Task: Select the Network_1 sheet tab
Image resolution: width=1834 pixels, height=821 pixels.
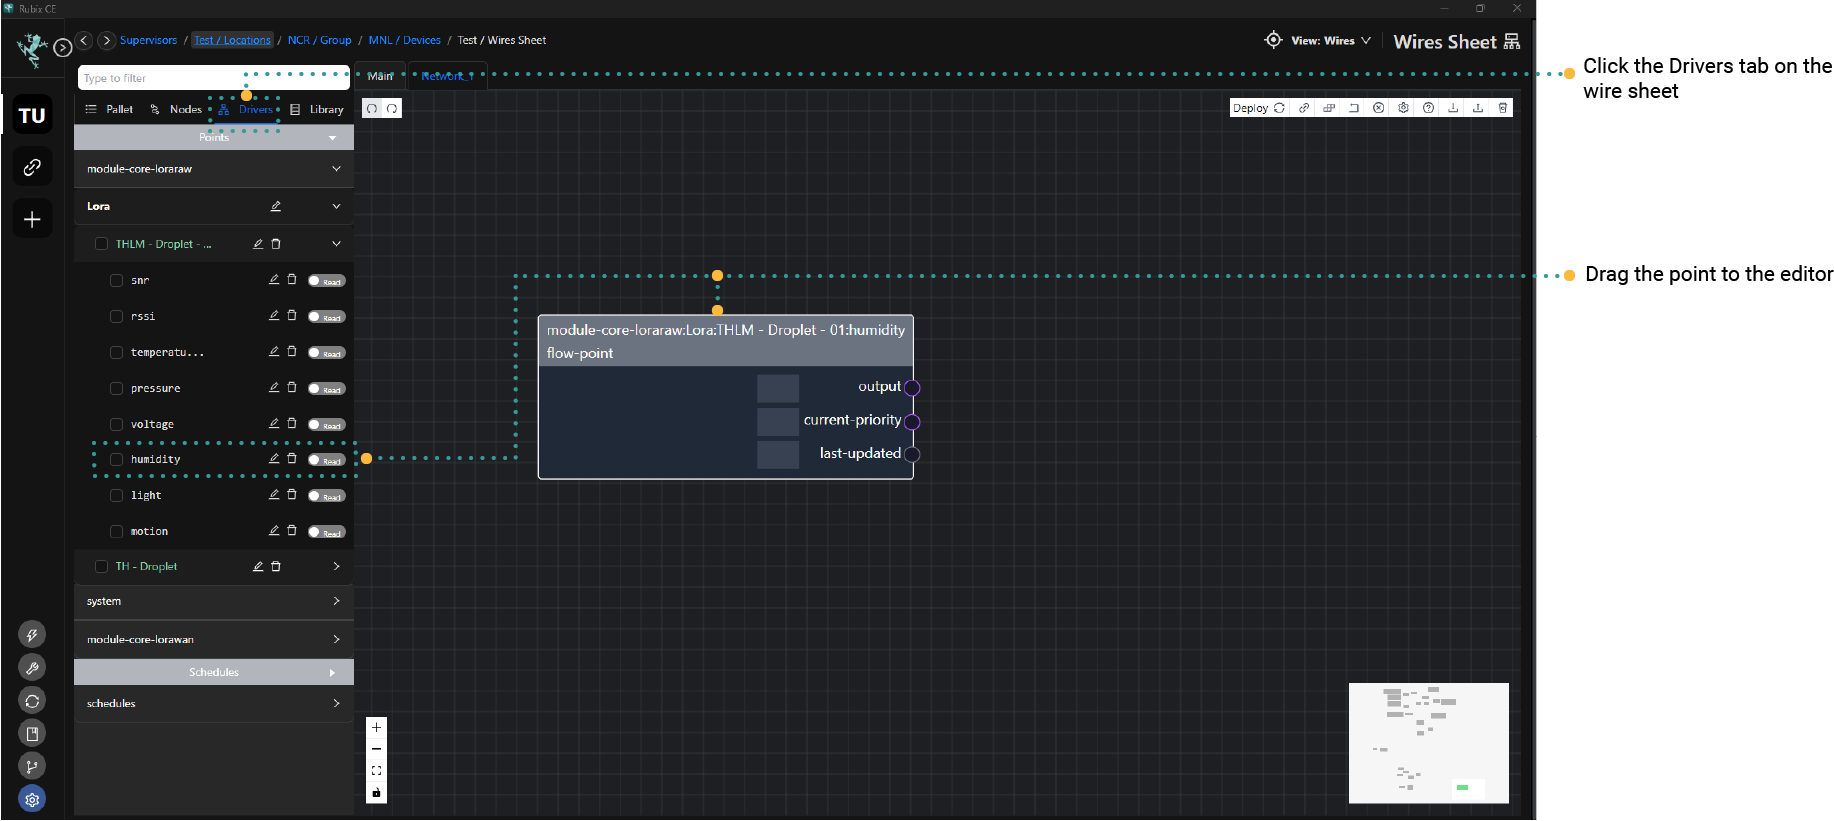Action: pos(447,76)
